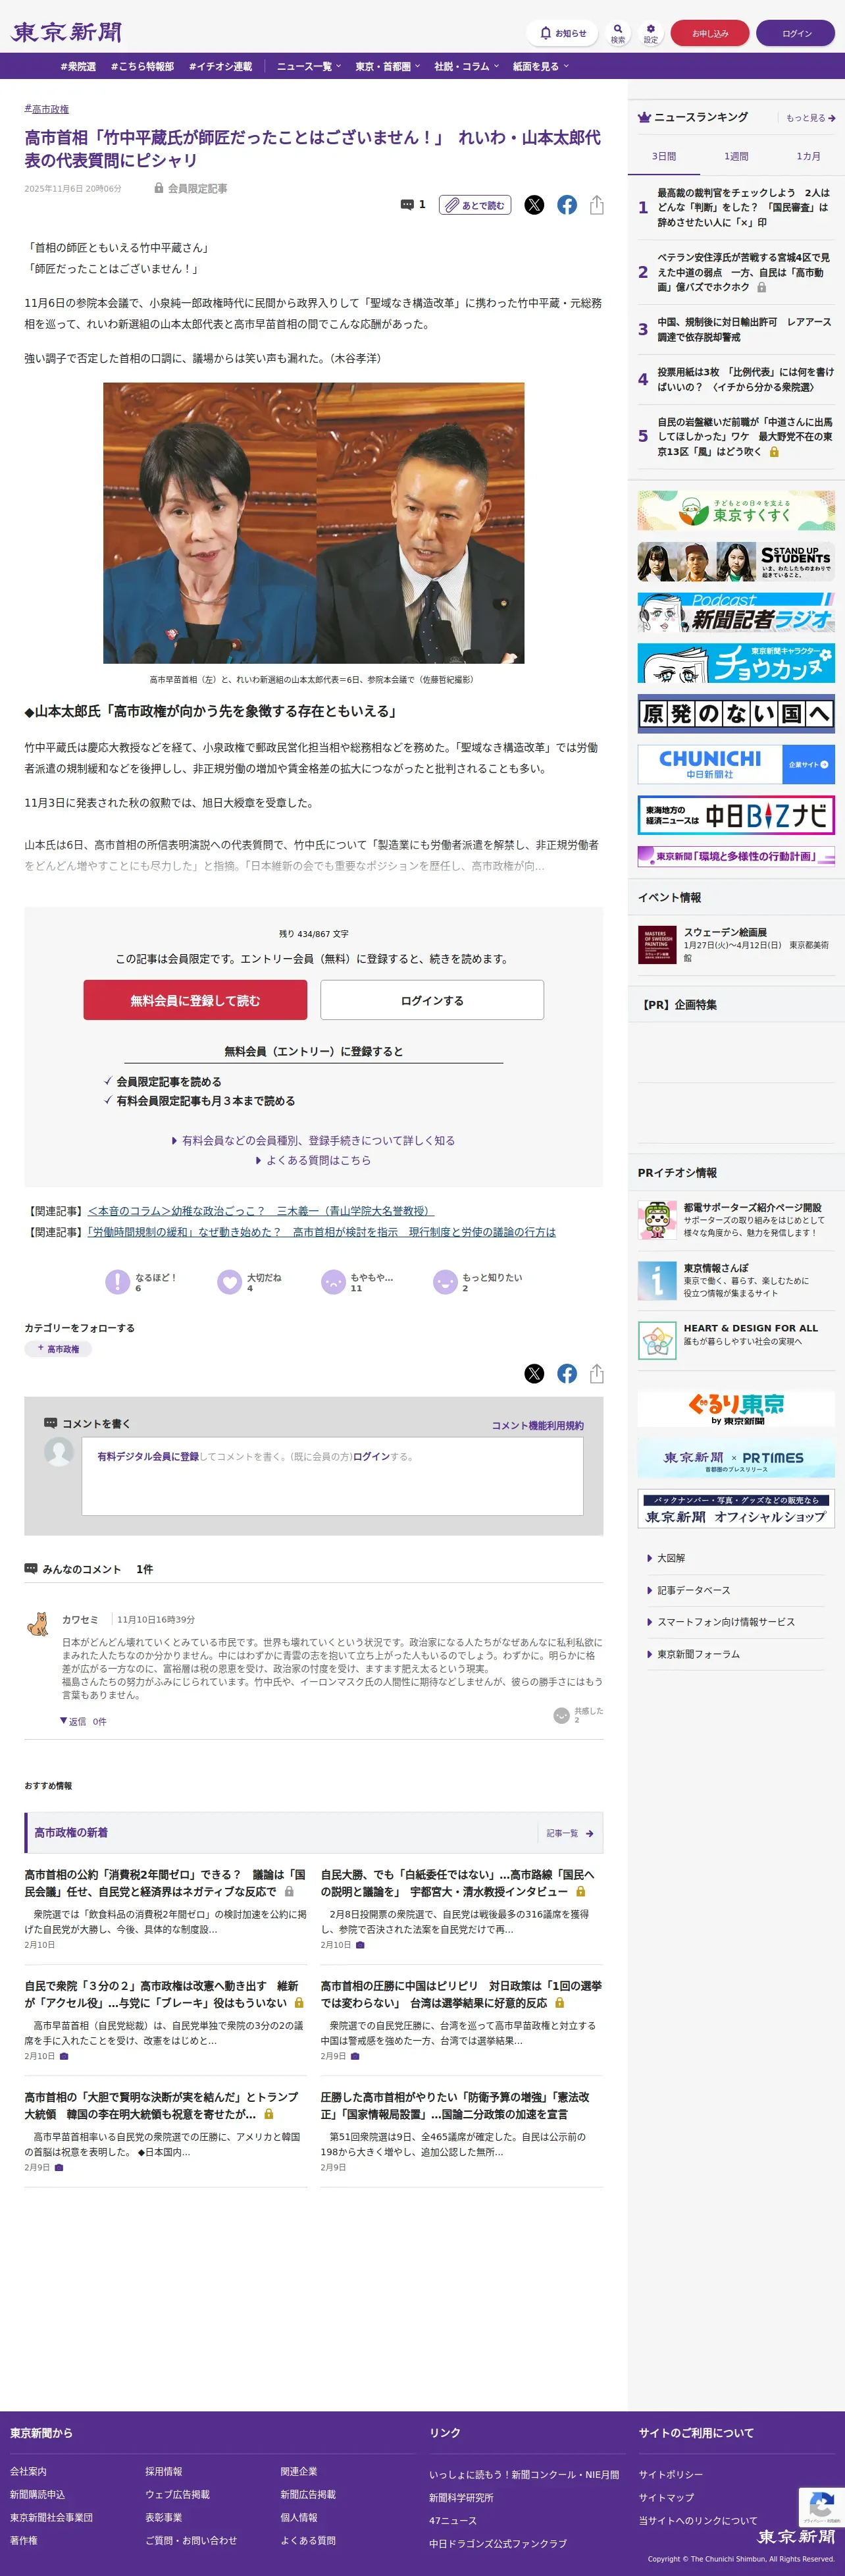Screen dimensions: 845x2576
Task: Open the #イチオシ連載 nav item
Action: click(x=220, y=66)
